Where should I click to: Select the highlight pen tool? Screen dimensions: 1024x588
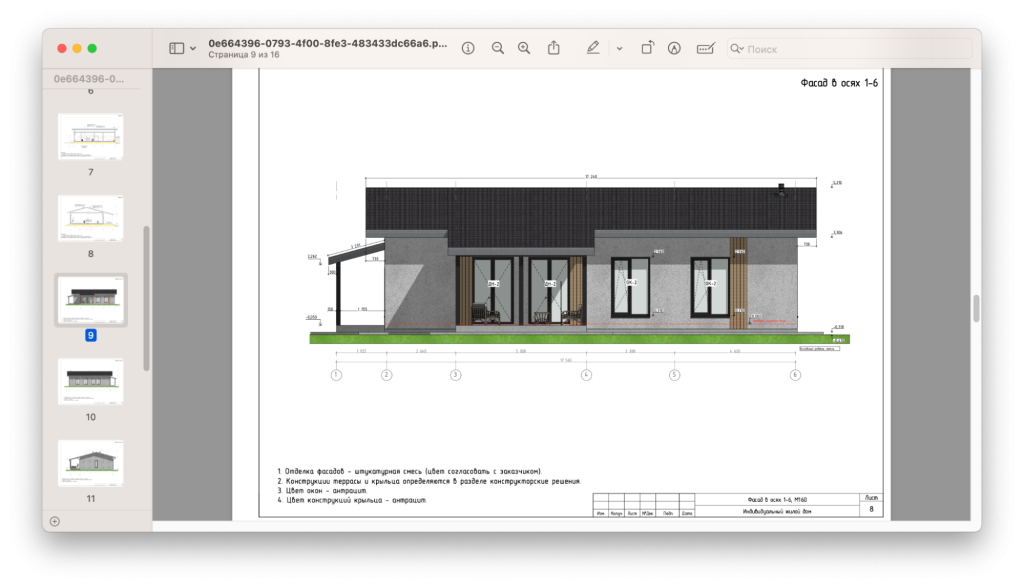(x=593, y=48)
